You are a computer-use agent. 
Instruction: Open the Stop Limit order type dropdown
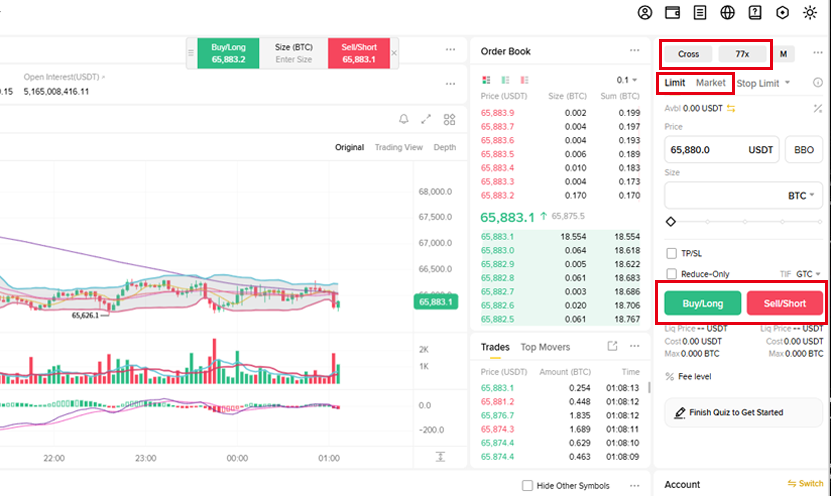tap(763, 83)
